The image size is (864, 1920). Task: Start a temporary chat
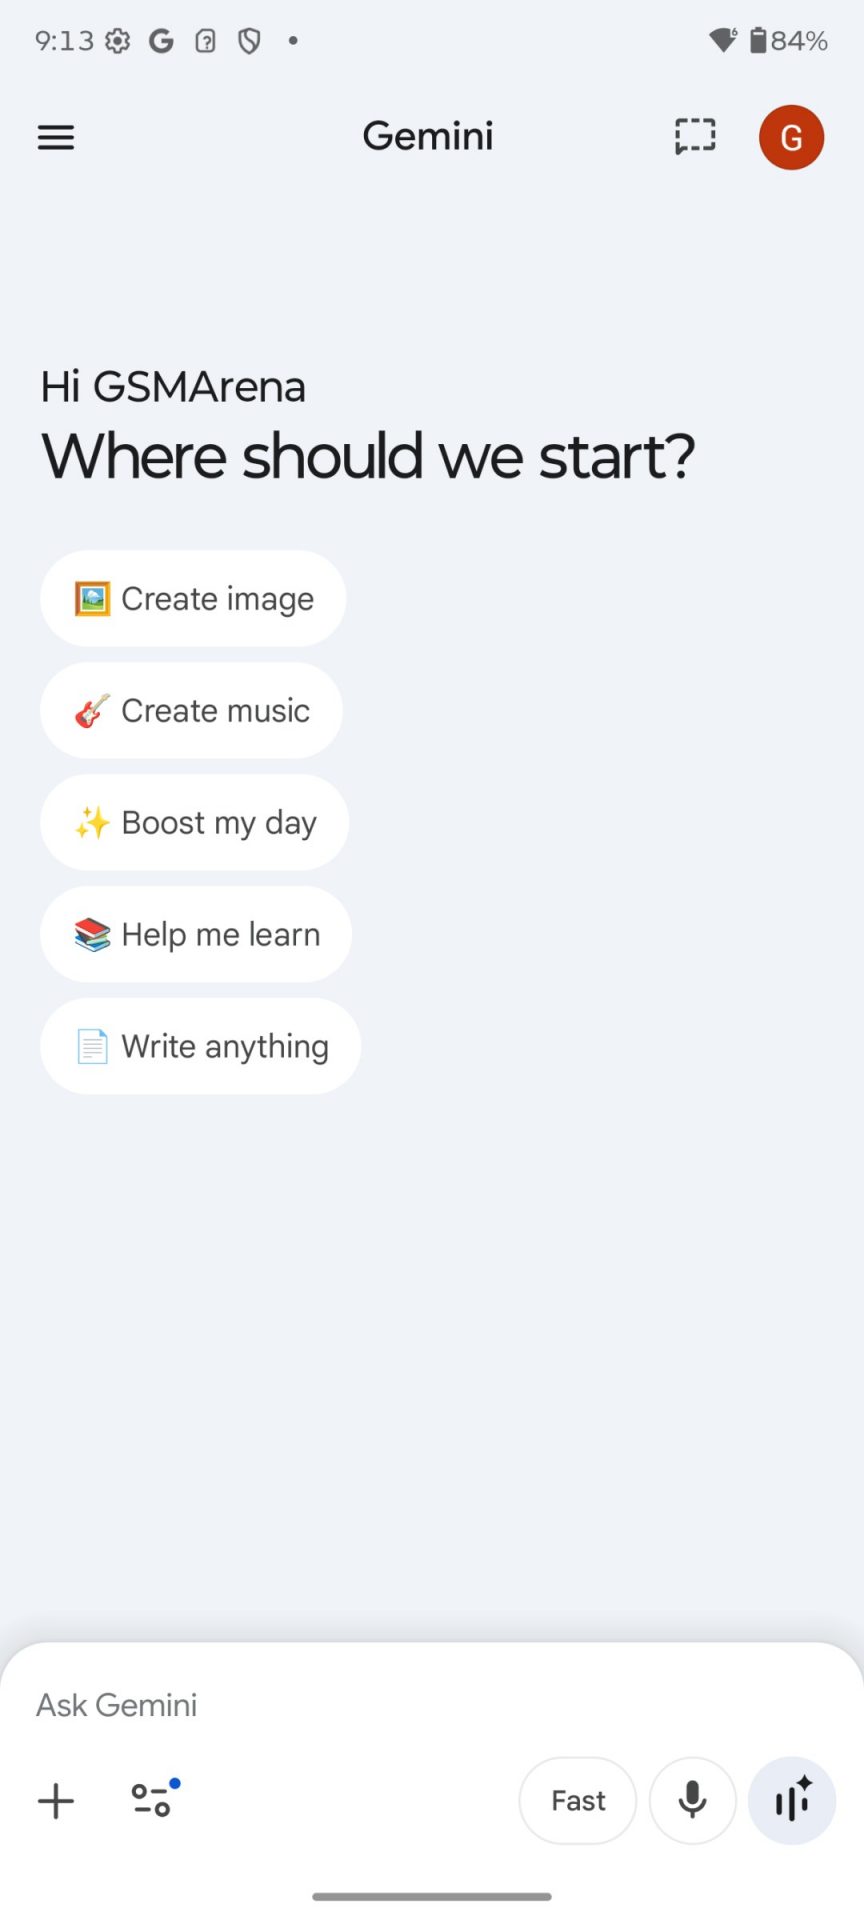(x=695, y=137)
